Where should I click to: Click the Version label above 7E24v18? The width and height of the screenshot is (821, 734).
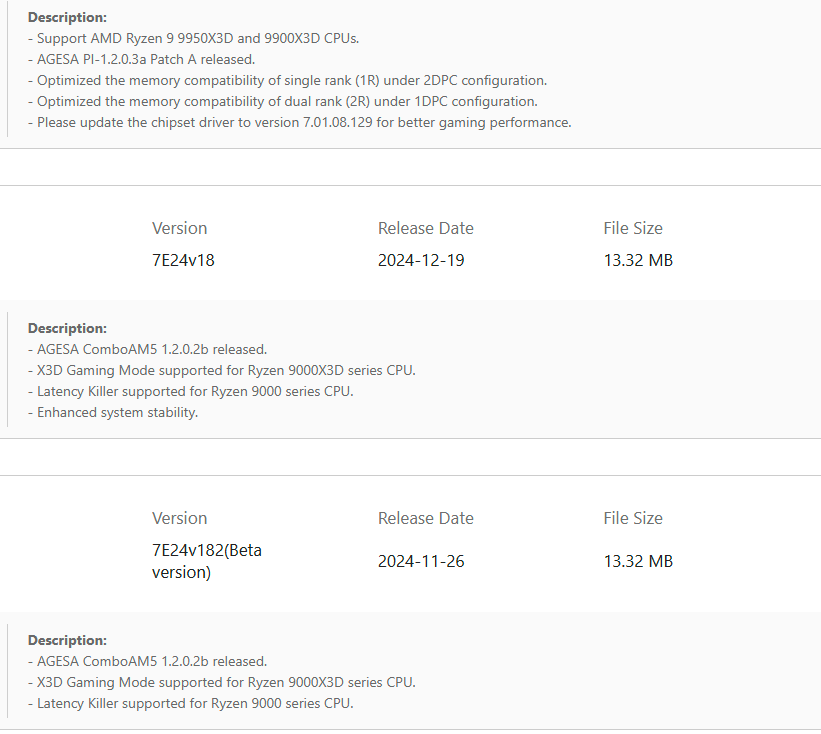[x=180, y=228]
